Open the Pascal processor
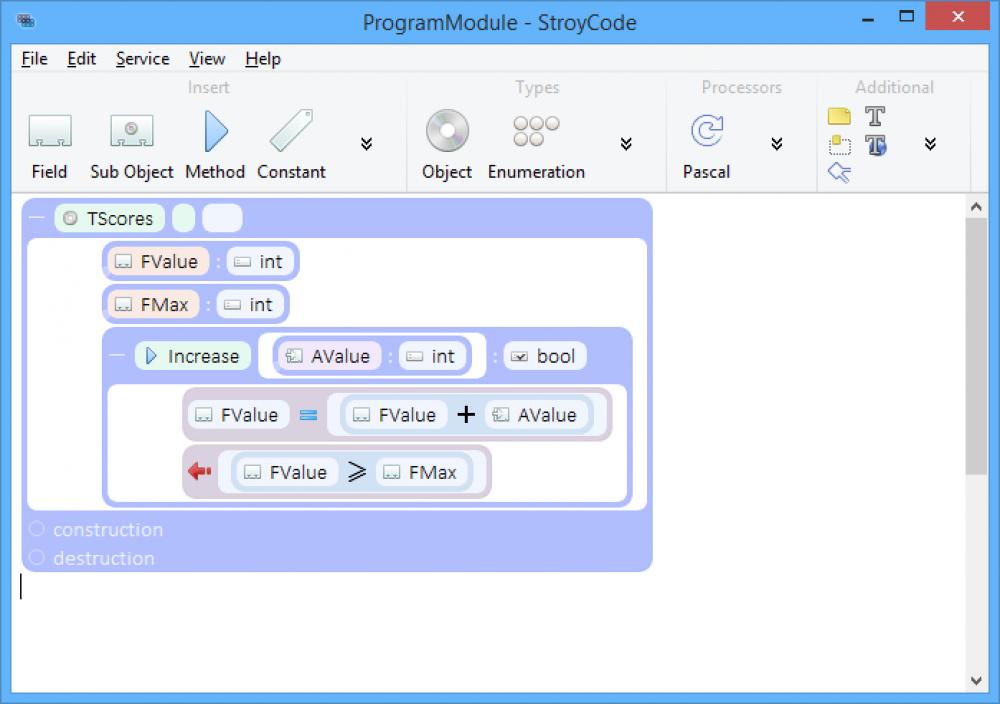The image size is (1000, 704). click(x=706, y=140)
